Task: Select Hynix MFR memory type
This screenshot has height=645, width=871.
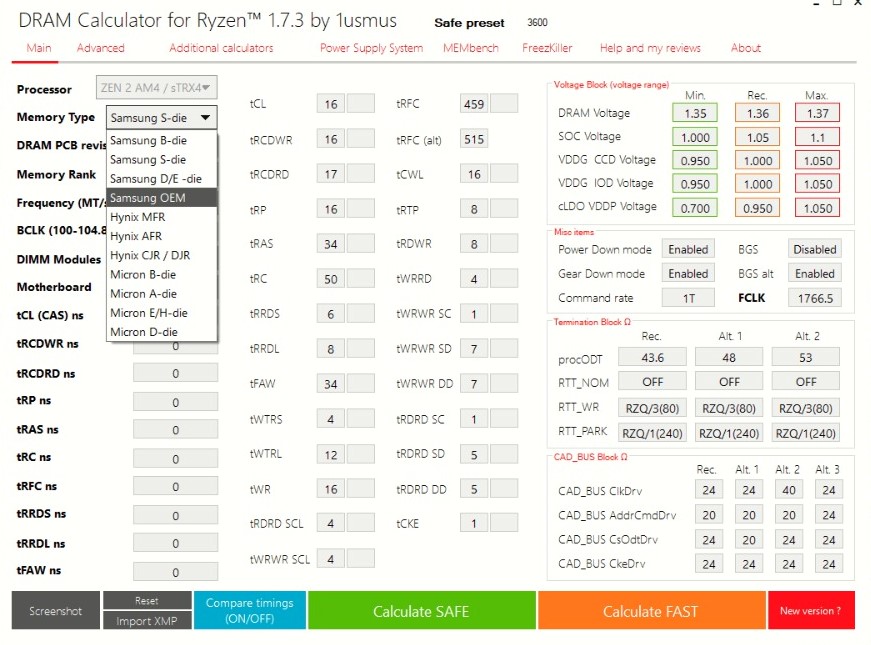Action: 161,217
